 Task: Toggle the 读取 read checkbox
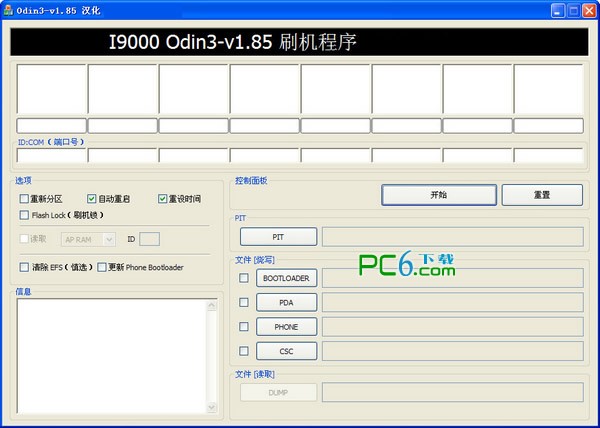point(24,239)
